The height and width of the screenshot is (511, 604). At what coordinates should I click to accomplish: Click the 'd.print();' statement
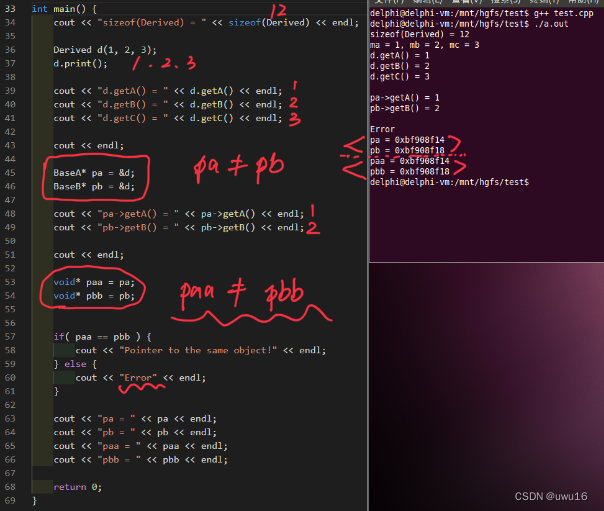[80, 63]
